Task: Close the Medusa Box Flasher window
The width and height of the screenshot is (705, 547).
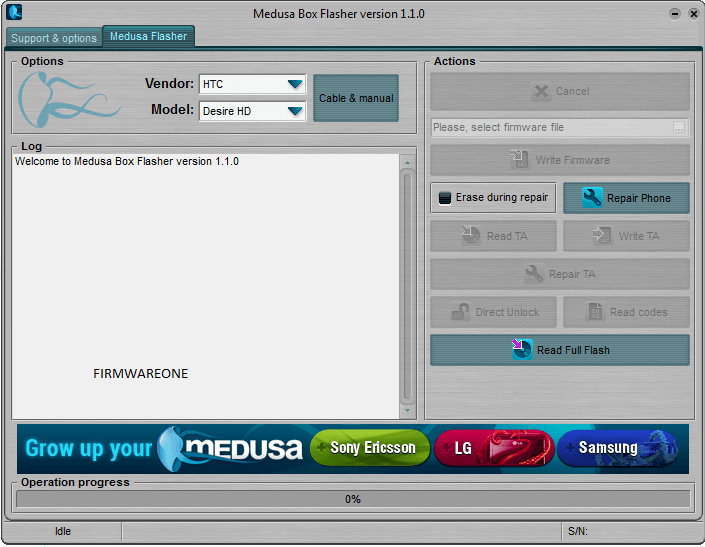Action: (x=694, y=14)
